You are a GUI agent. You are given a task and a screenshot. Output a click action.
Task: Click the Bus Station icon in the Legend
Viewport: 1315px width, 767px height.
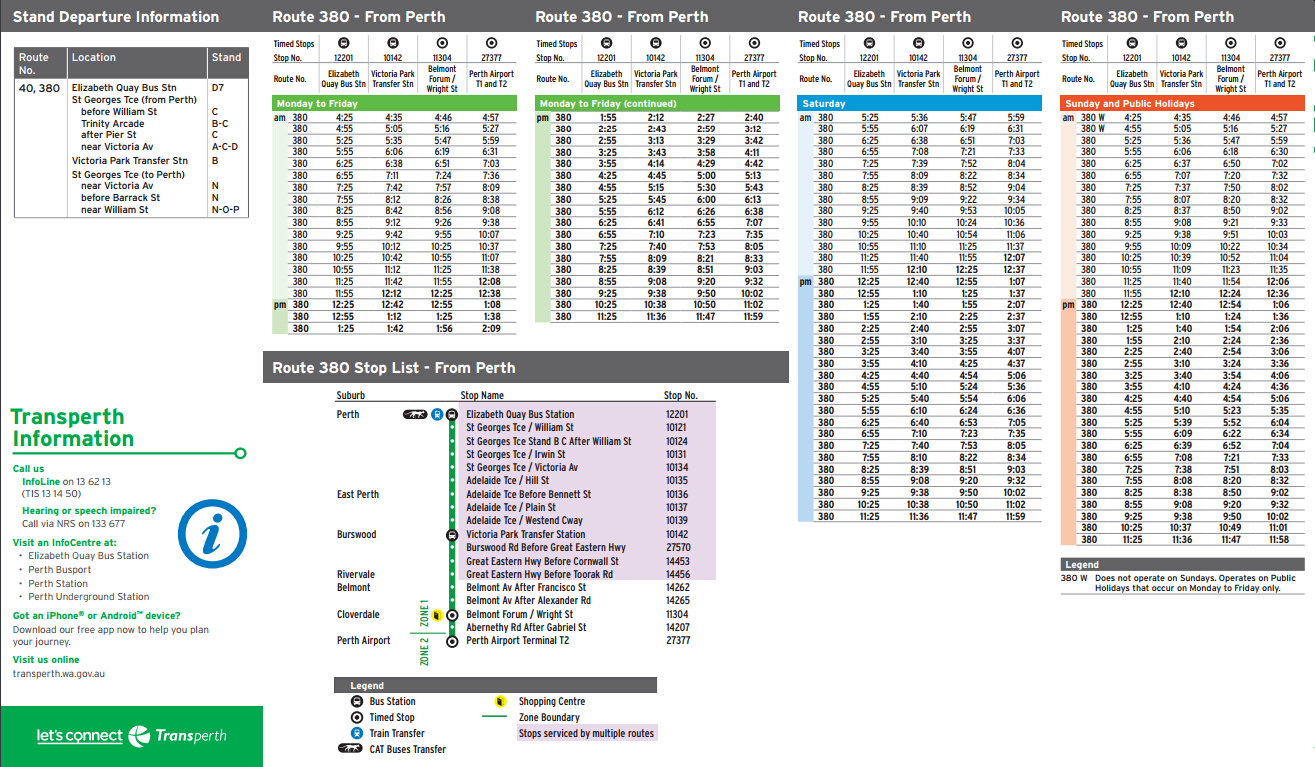point(356,702)
